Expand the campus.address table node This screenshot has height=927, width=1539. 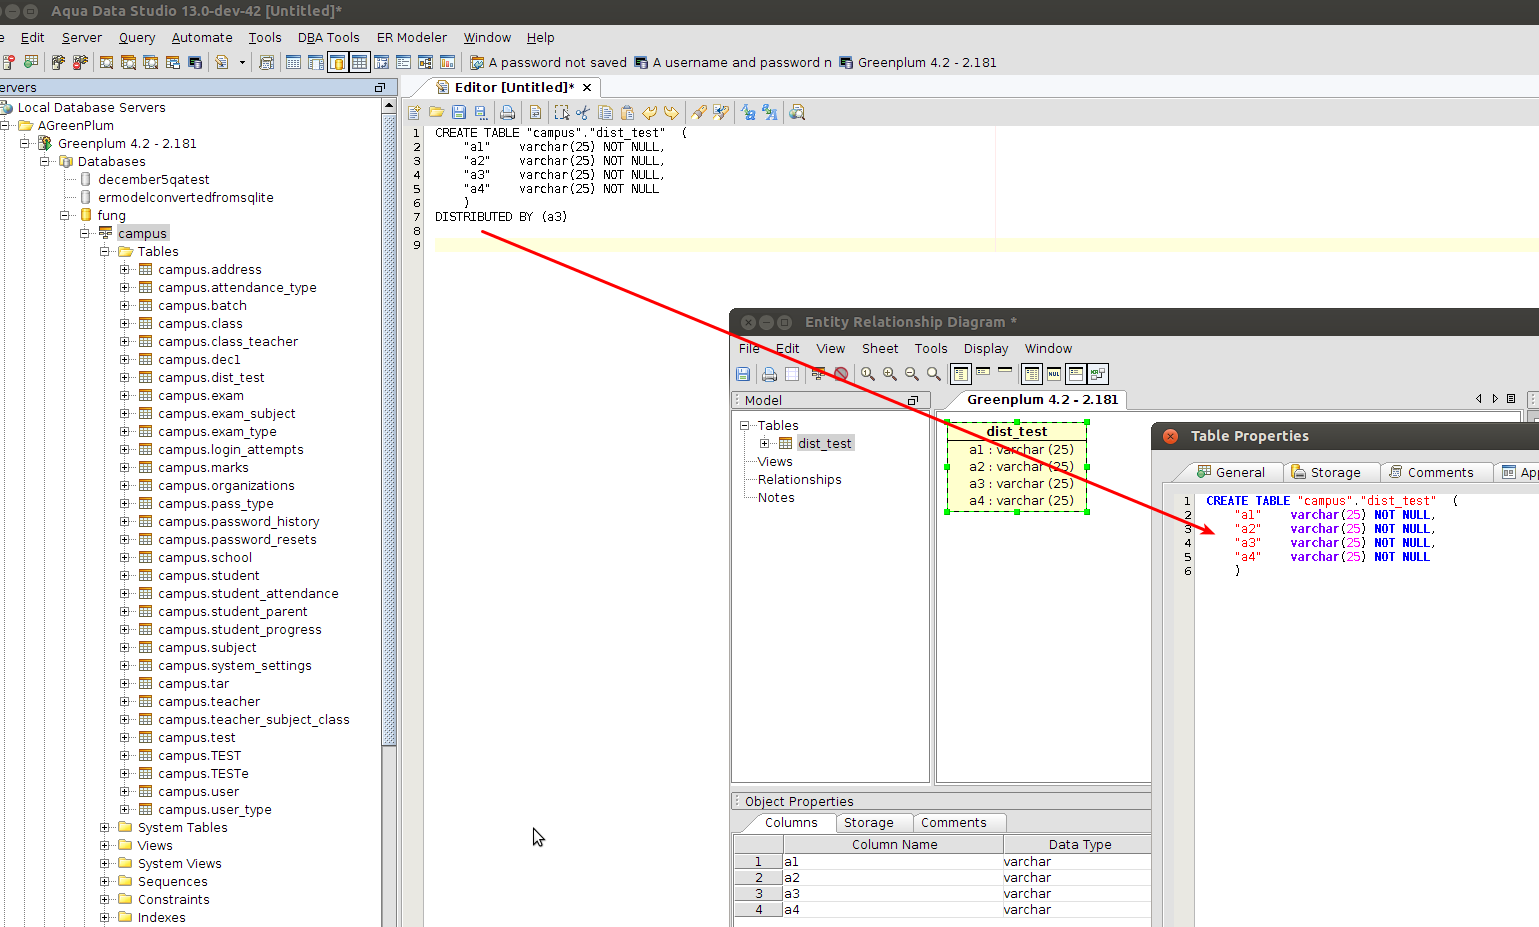click(125, 270)
